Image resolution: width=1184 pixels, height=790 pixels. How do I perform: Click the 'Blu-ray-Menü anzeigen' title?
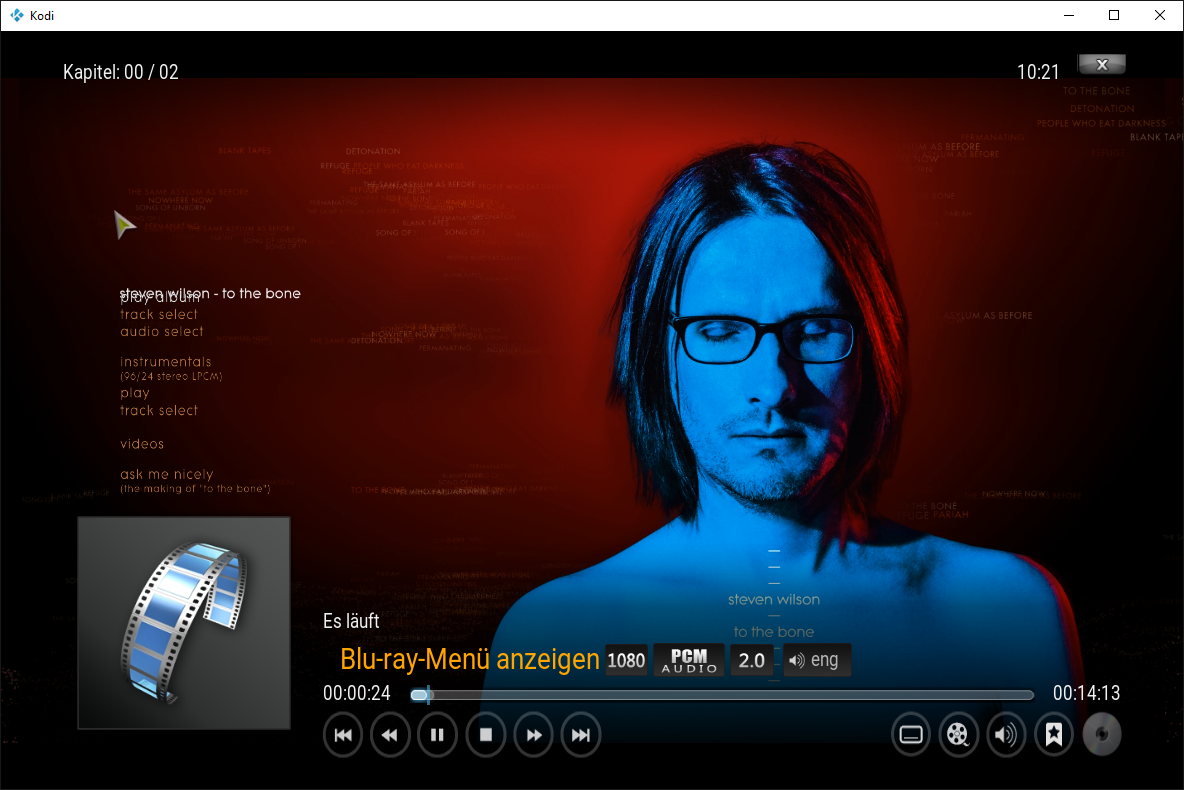click(x=470, y=659)
